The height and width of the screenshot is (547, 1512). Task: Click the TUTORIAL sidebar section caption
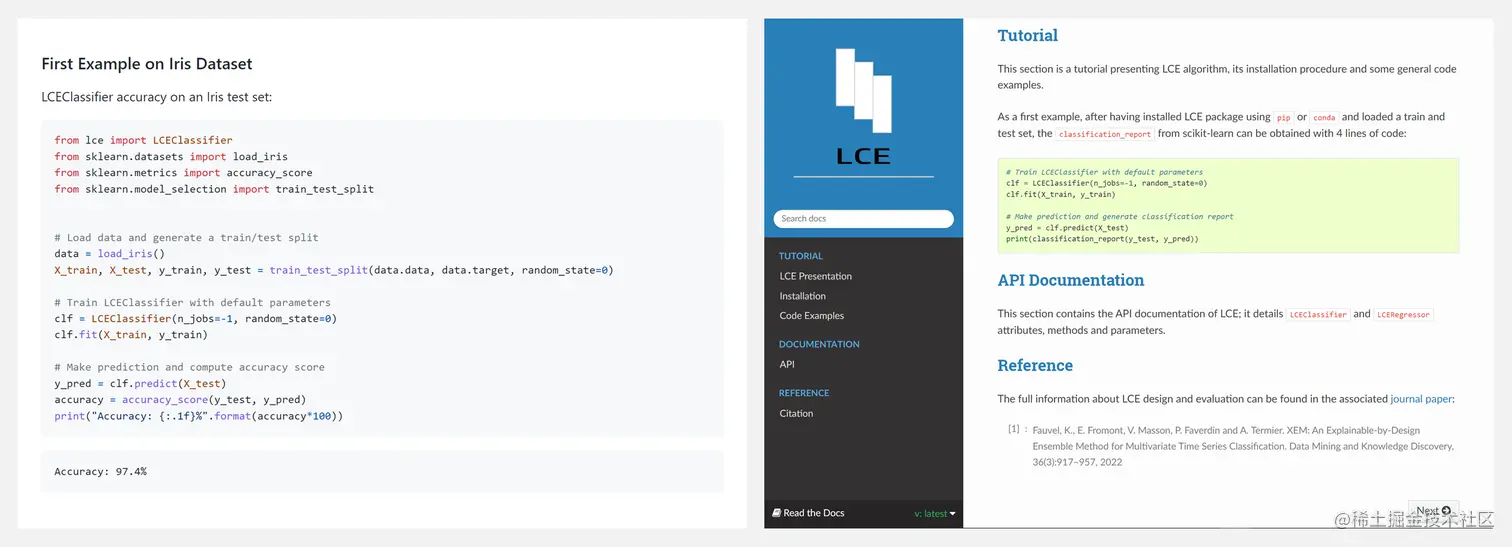pos(800,256)
